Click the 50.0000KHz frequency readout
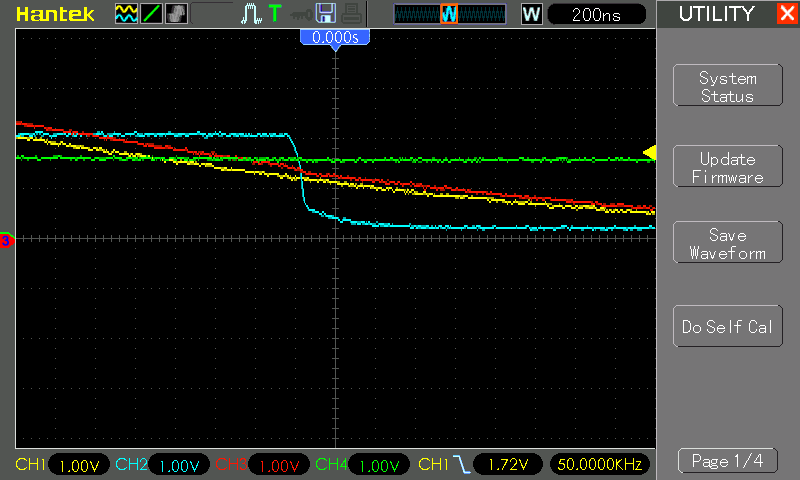The height and width of the screenshot is (480, 800). pyautogui.click(x=599, y=465)
